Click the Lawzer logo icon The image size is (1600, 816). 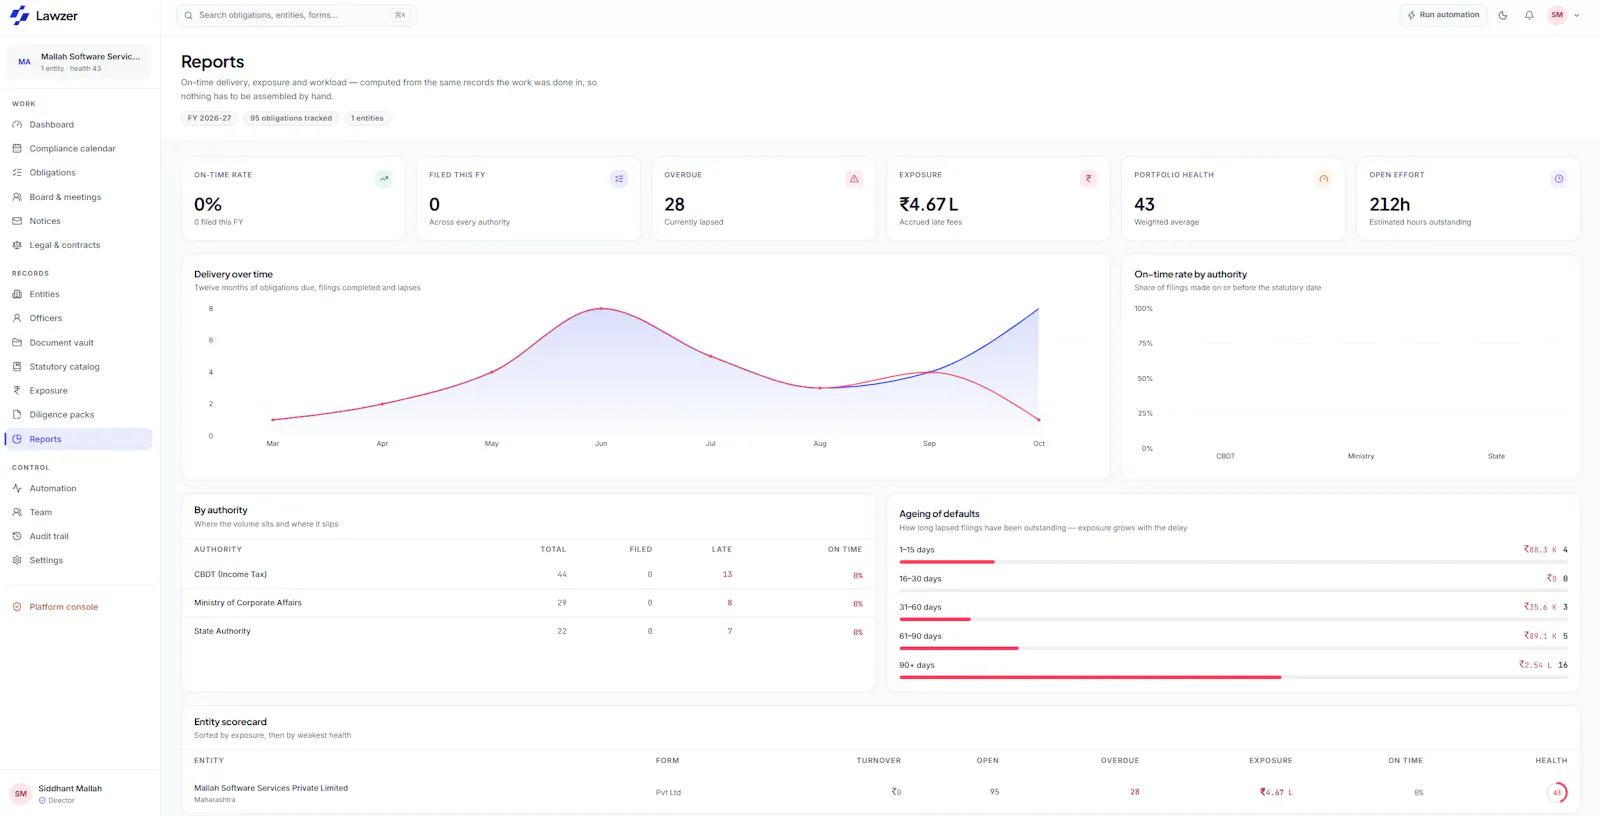[x=19, y=16]
